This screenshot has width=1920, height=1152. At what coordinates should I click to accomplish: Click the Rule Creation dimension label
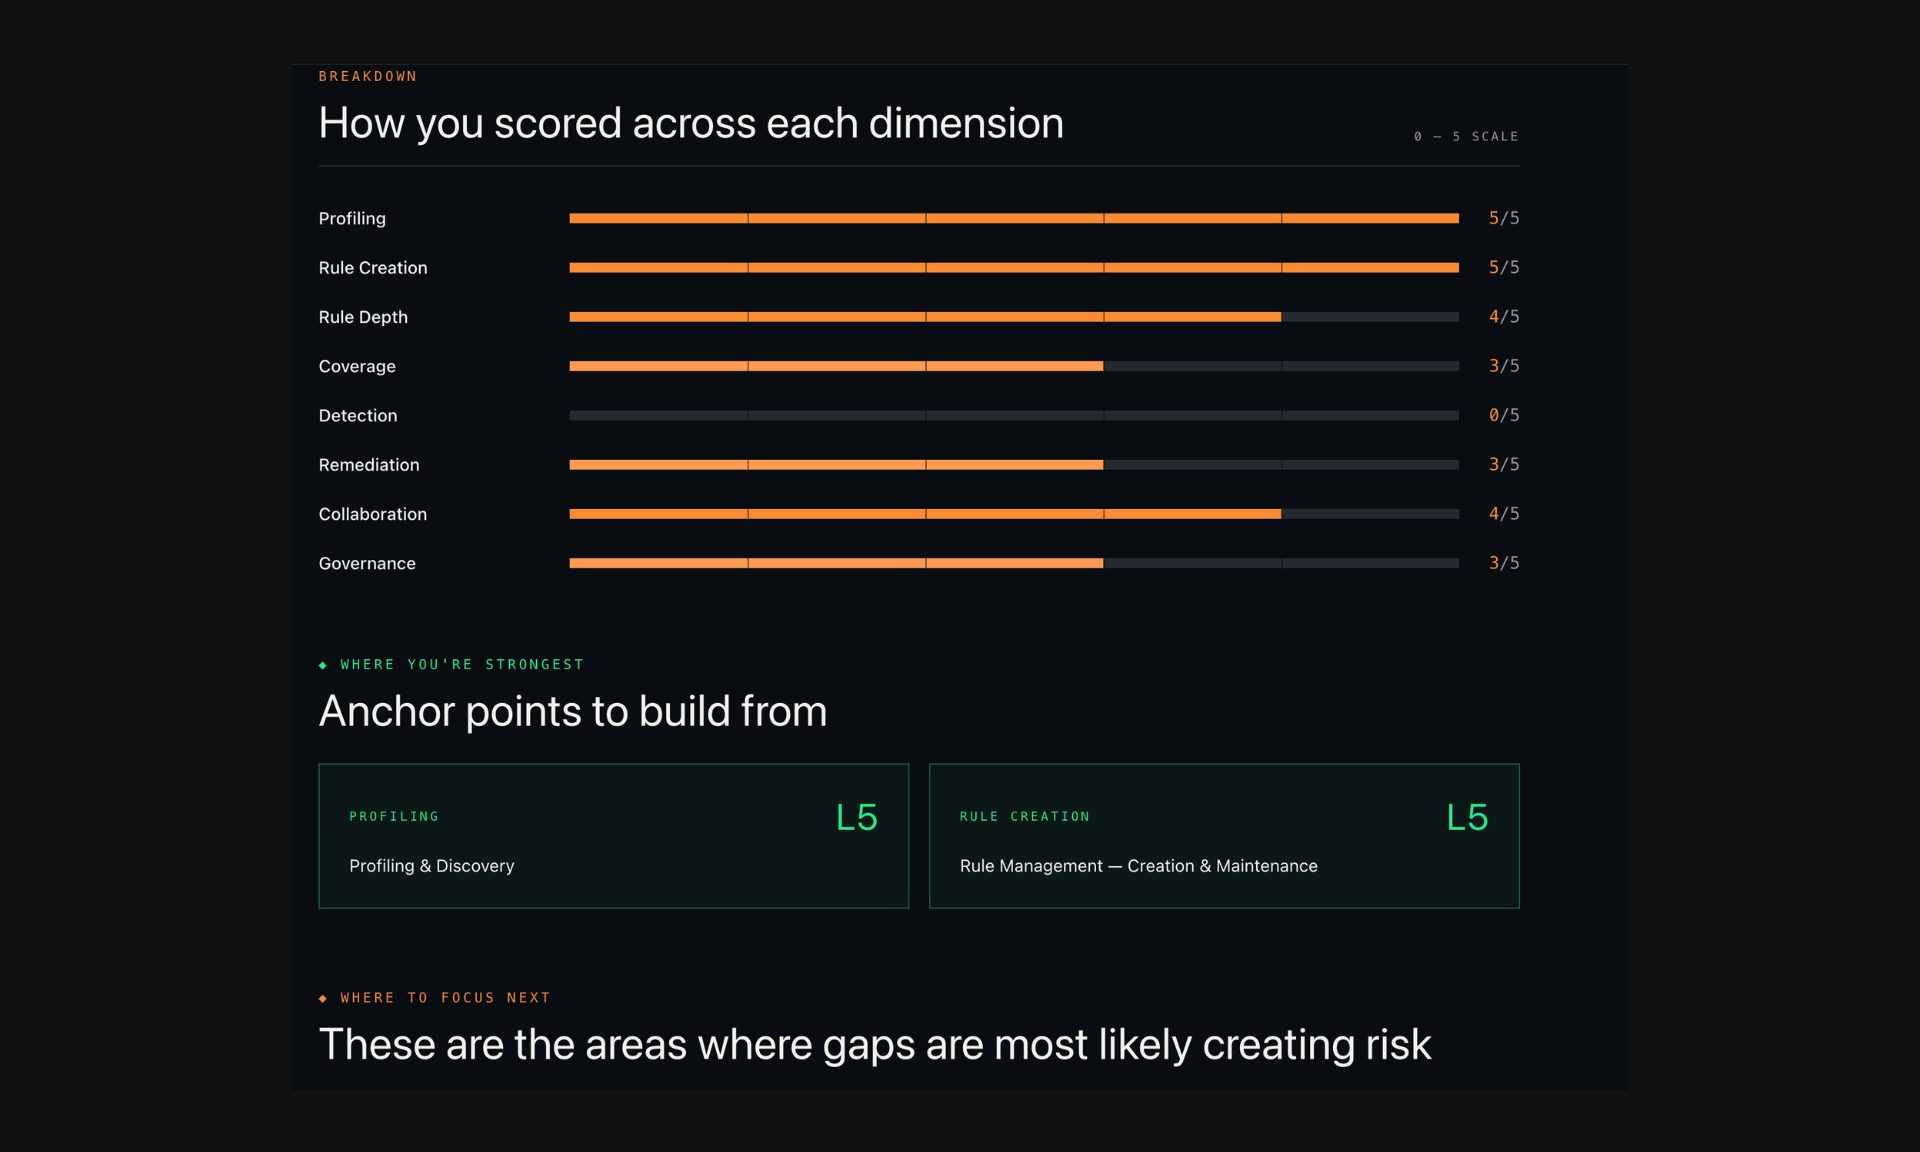(x=373, y=267)
